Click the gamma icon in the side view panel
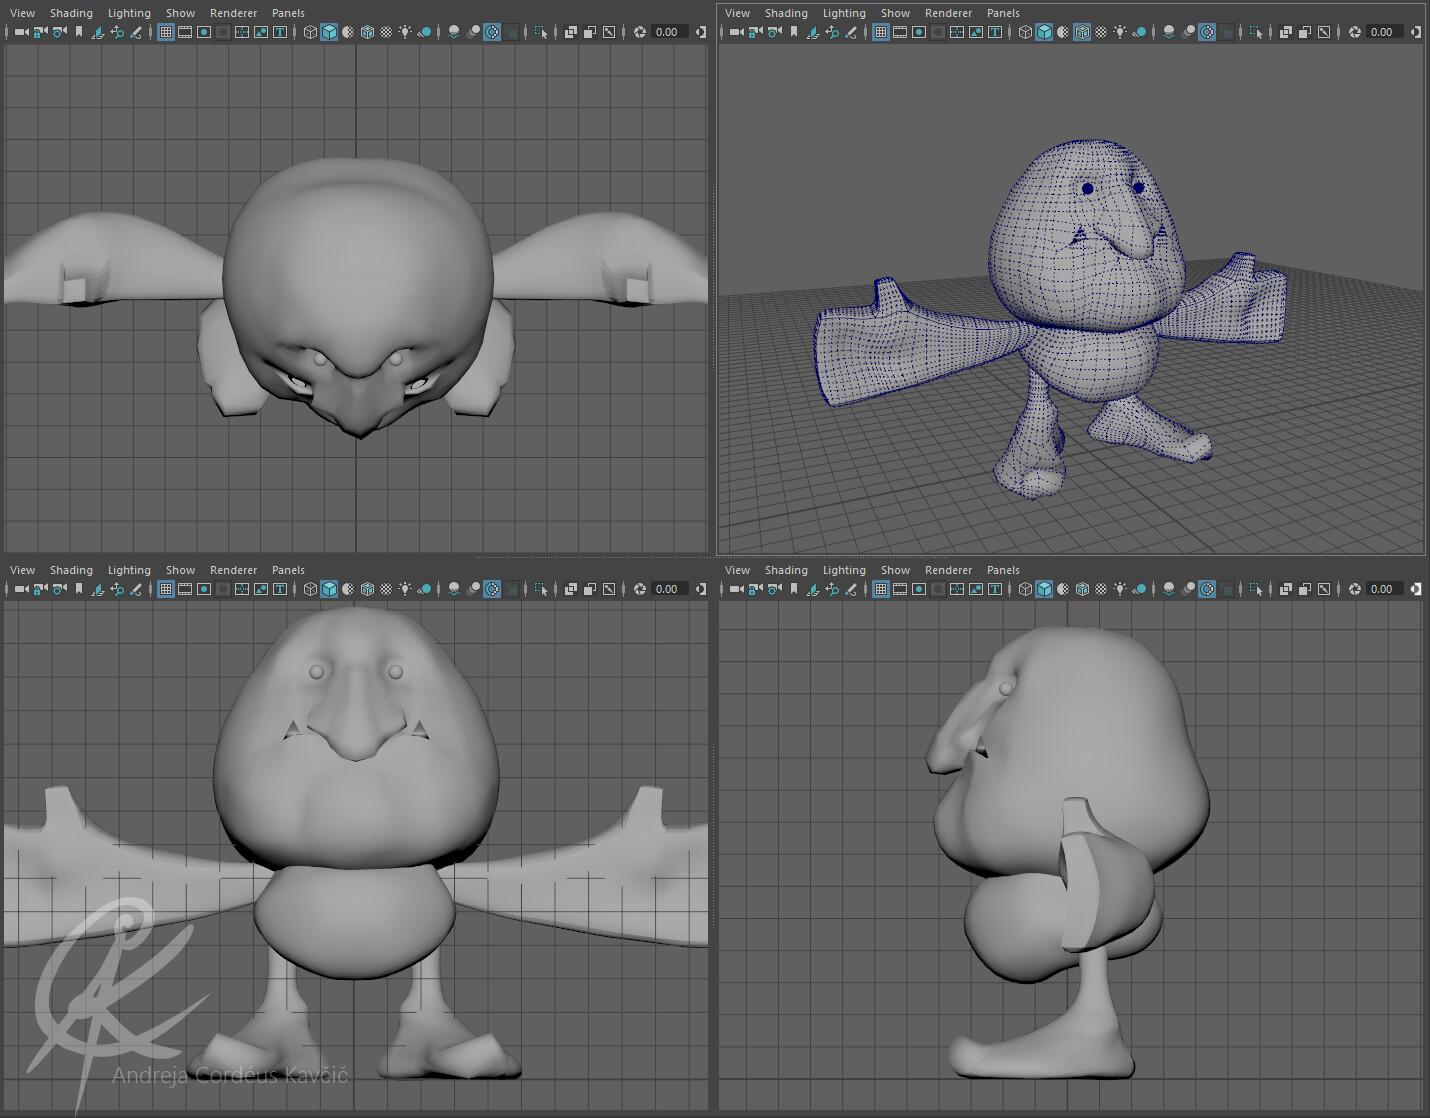The image size is (1430, 1118). point(1415,589)
